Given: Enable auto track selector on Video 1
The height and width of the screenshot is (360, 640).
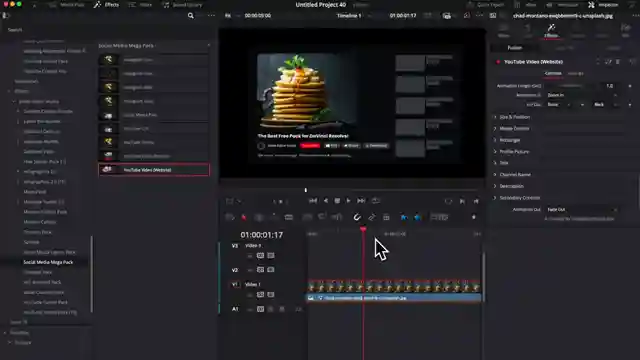Looking at the screenshot, I should pos(260,294).
